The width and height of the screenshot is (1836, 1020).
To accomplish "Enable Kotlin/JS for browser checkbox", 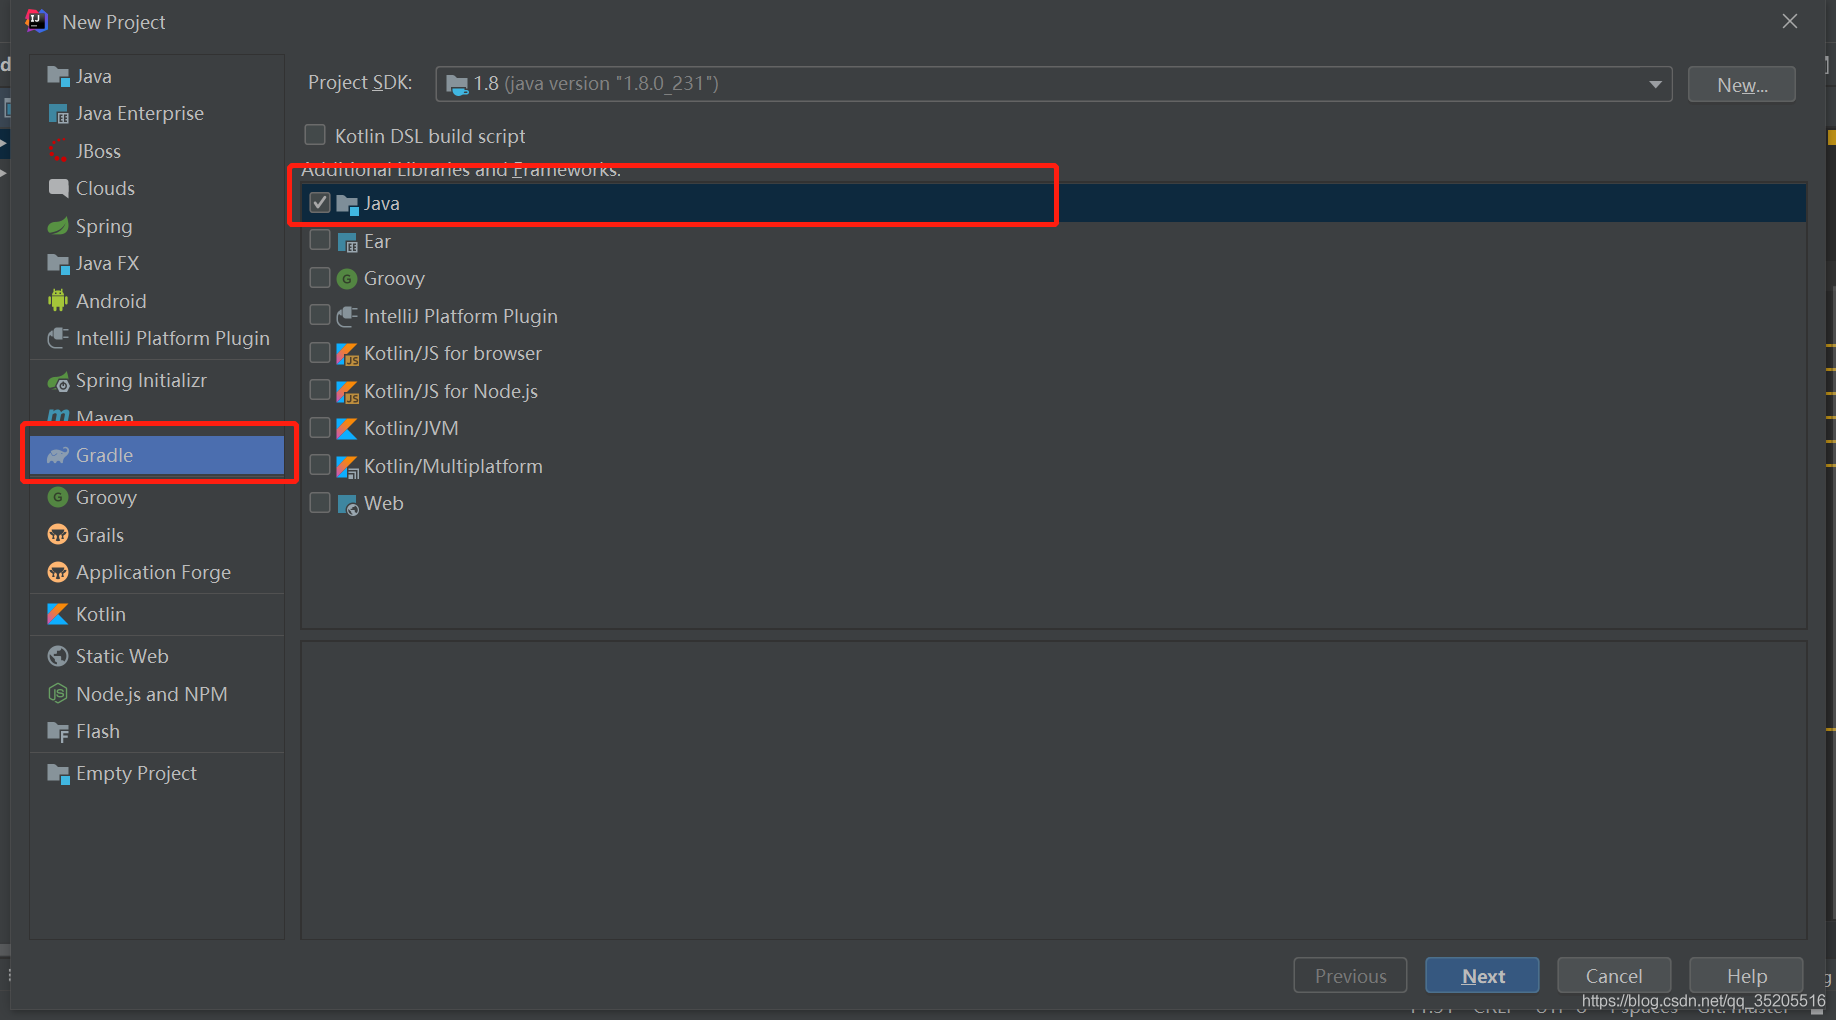I will click(x=320, y=352).
